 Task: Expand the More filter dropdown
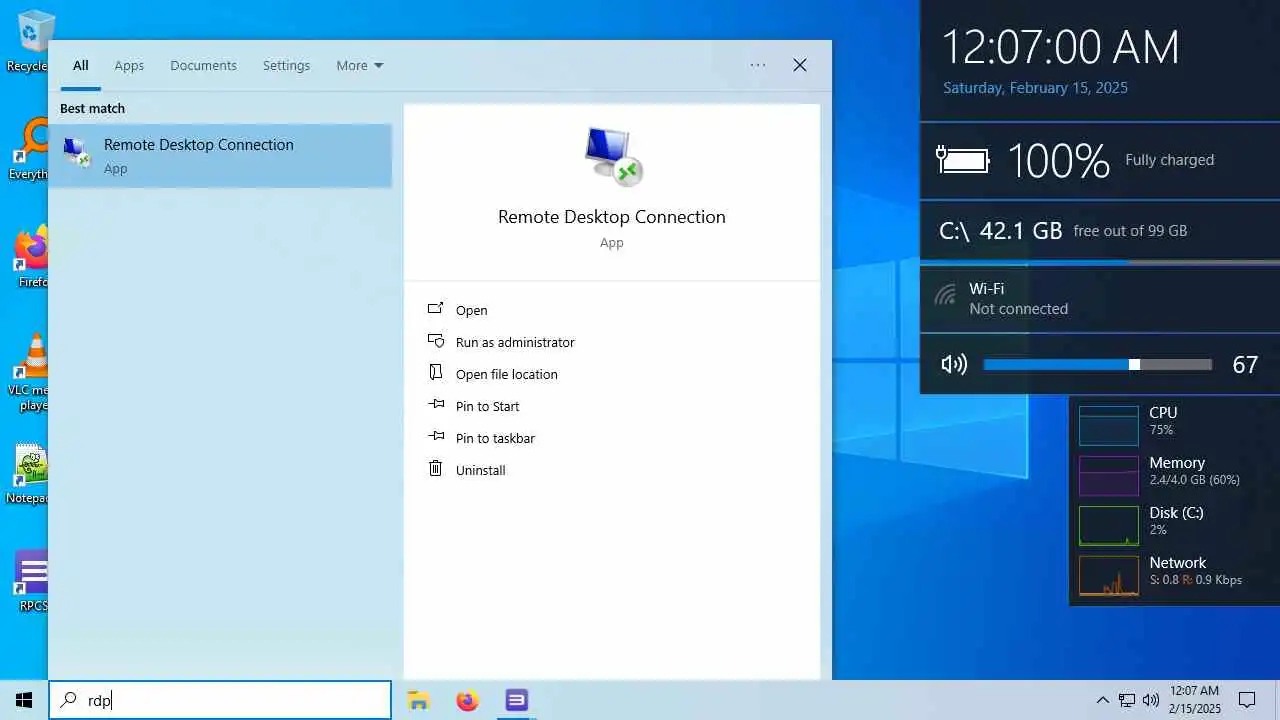point(359,65)
